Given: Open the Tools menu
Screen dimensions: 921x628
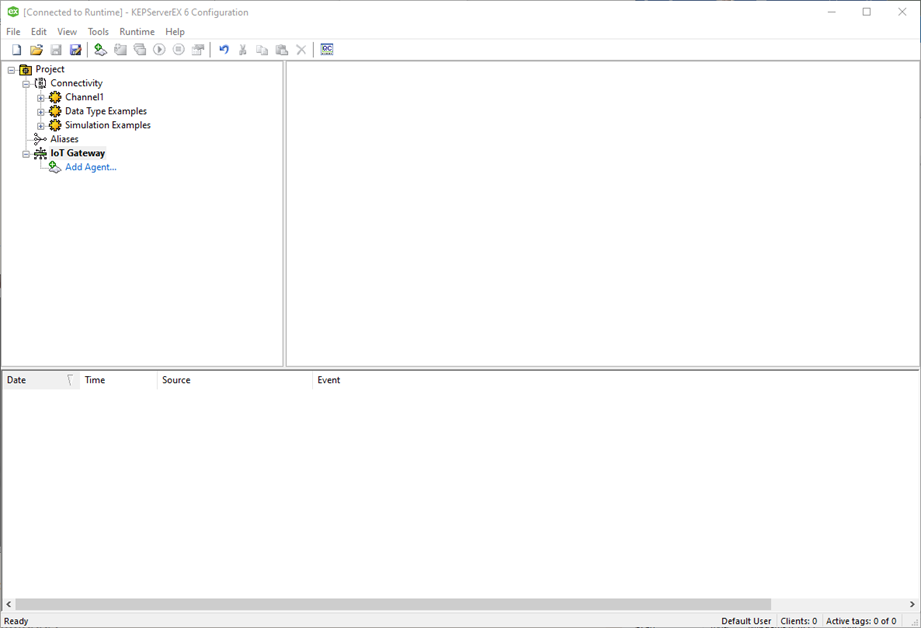Looking at the screenshot, I should click(98, 32).
